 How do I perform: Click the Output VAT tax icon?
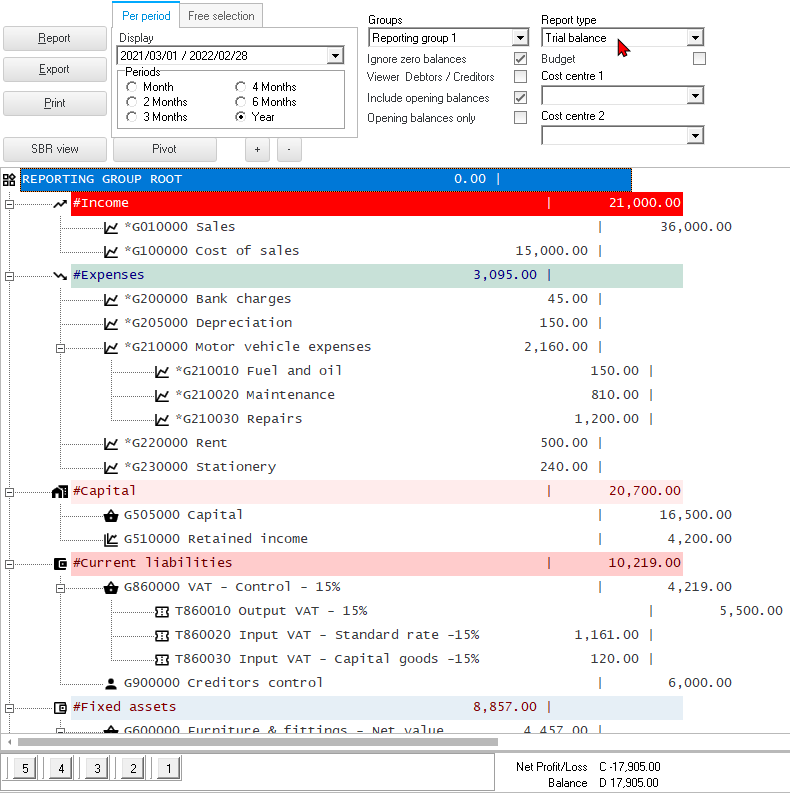[162, 612]
